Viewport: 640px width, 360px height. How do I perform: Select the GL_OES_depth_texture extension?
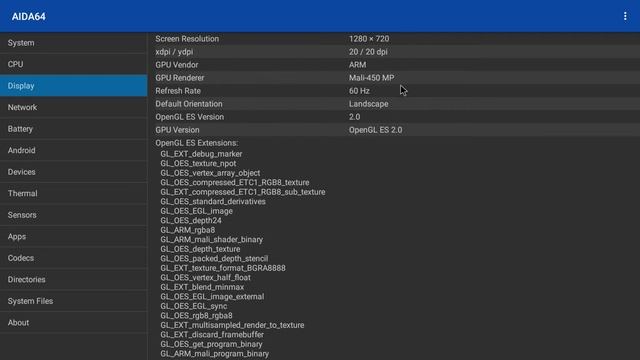[x=200, y=249]
